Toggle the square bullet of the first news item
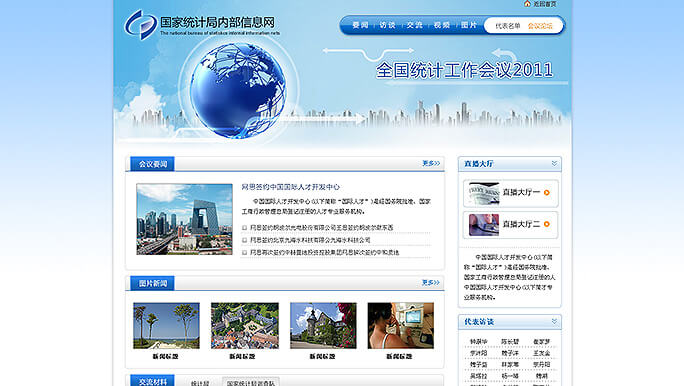Screen dimensions: 684x386 coord(244,228)
